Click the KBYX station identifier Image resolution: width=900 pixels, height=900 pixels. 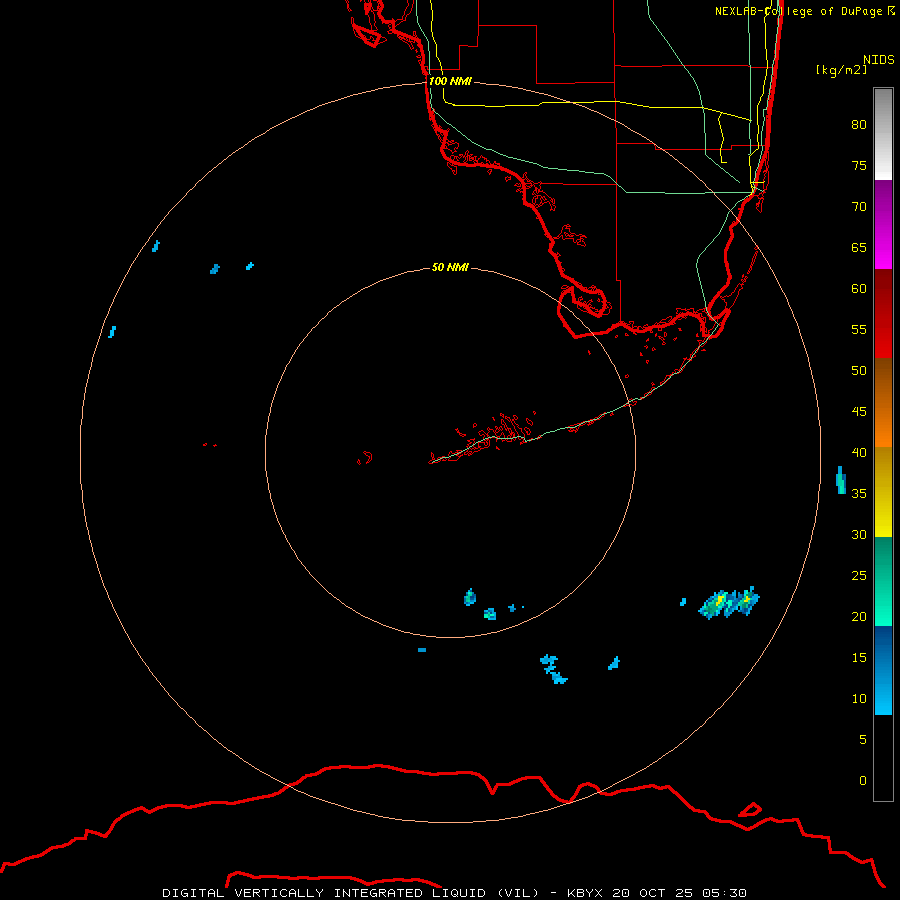(584, 893)
